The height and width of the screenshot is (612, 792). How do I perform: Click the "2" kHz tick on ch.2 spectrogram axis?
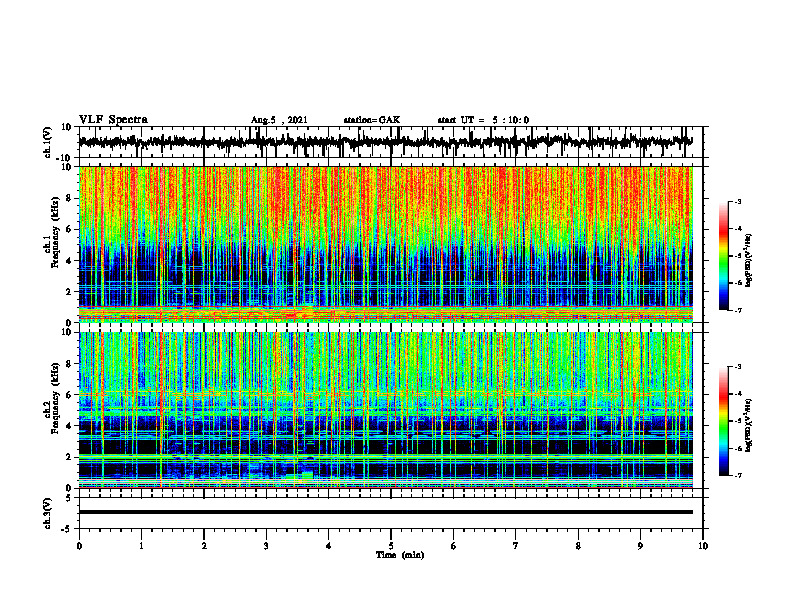(x=69, y=458)
